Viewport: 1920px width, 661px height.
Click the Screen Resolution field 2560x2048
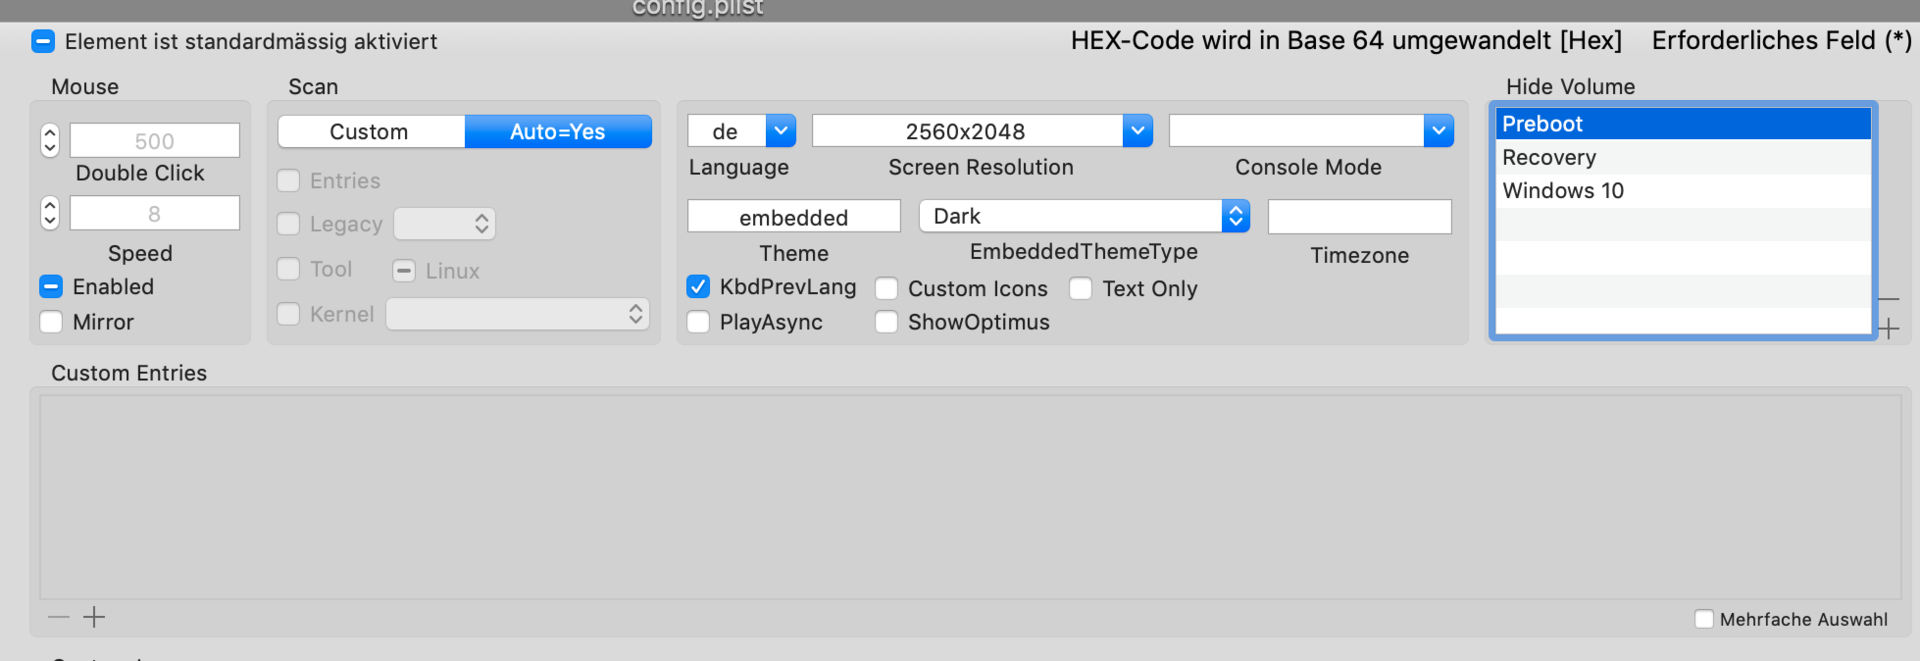tap(967, 131)
